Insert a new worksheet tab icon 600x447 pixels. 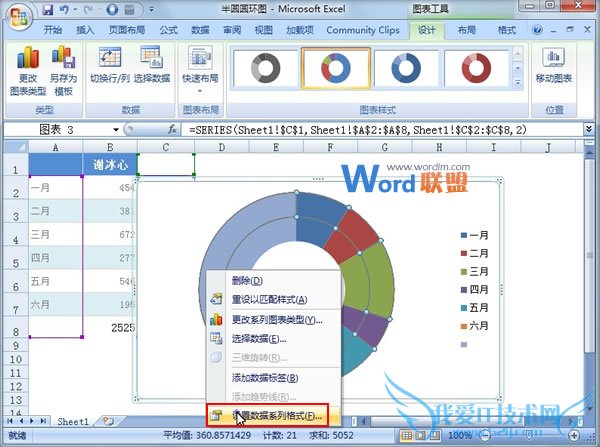(x=108, y=421)
